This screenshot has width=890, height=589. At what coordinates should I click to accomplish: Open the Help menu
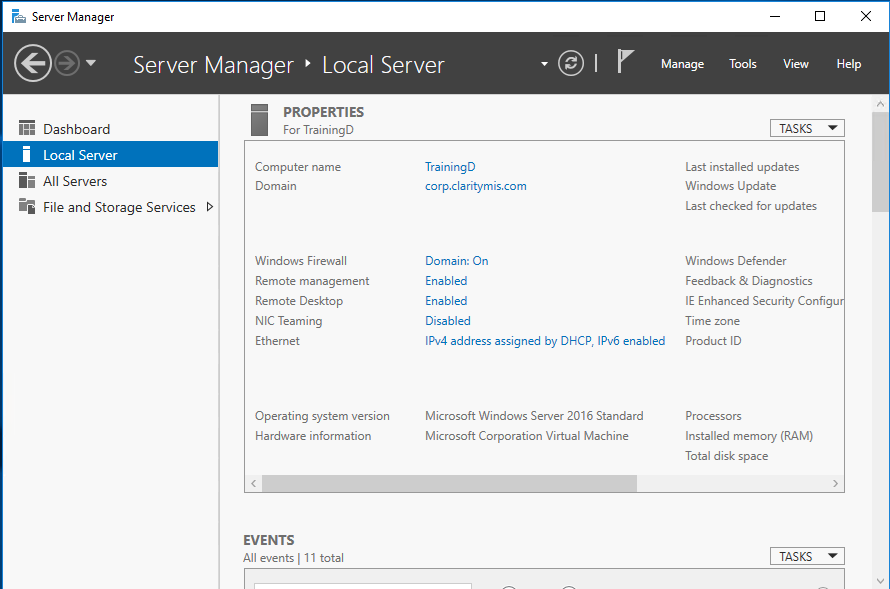849,64
